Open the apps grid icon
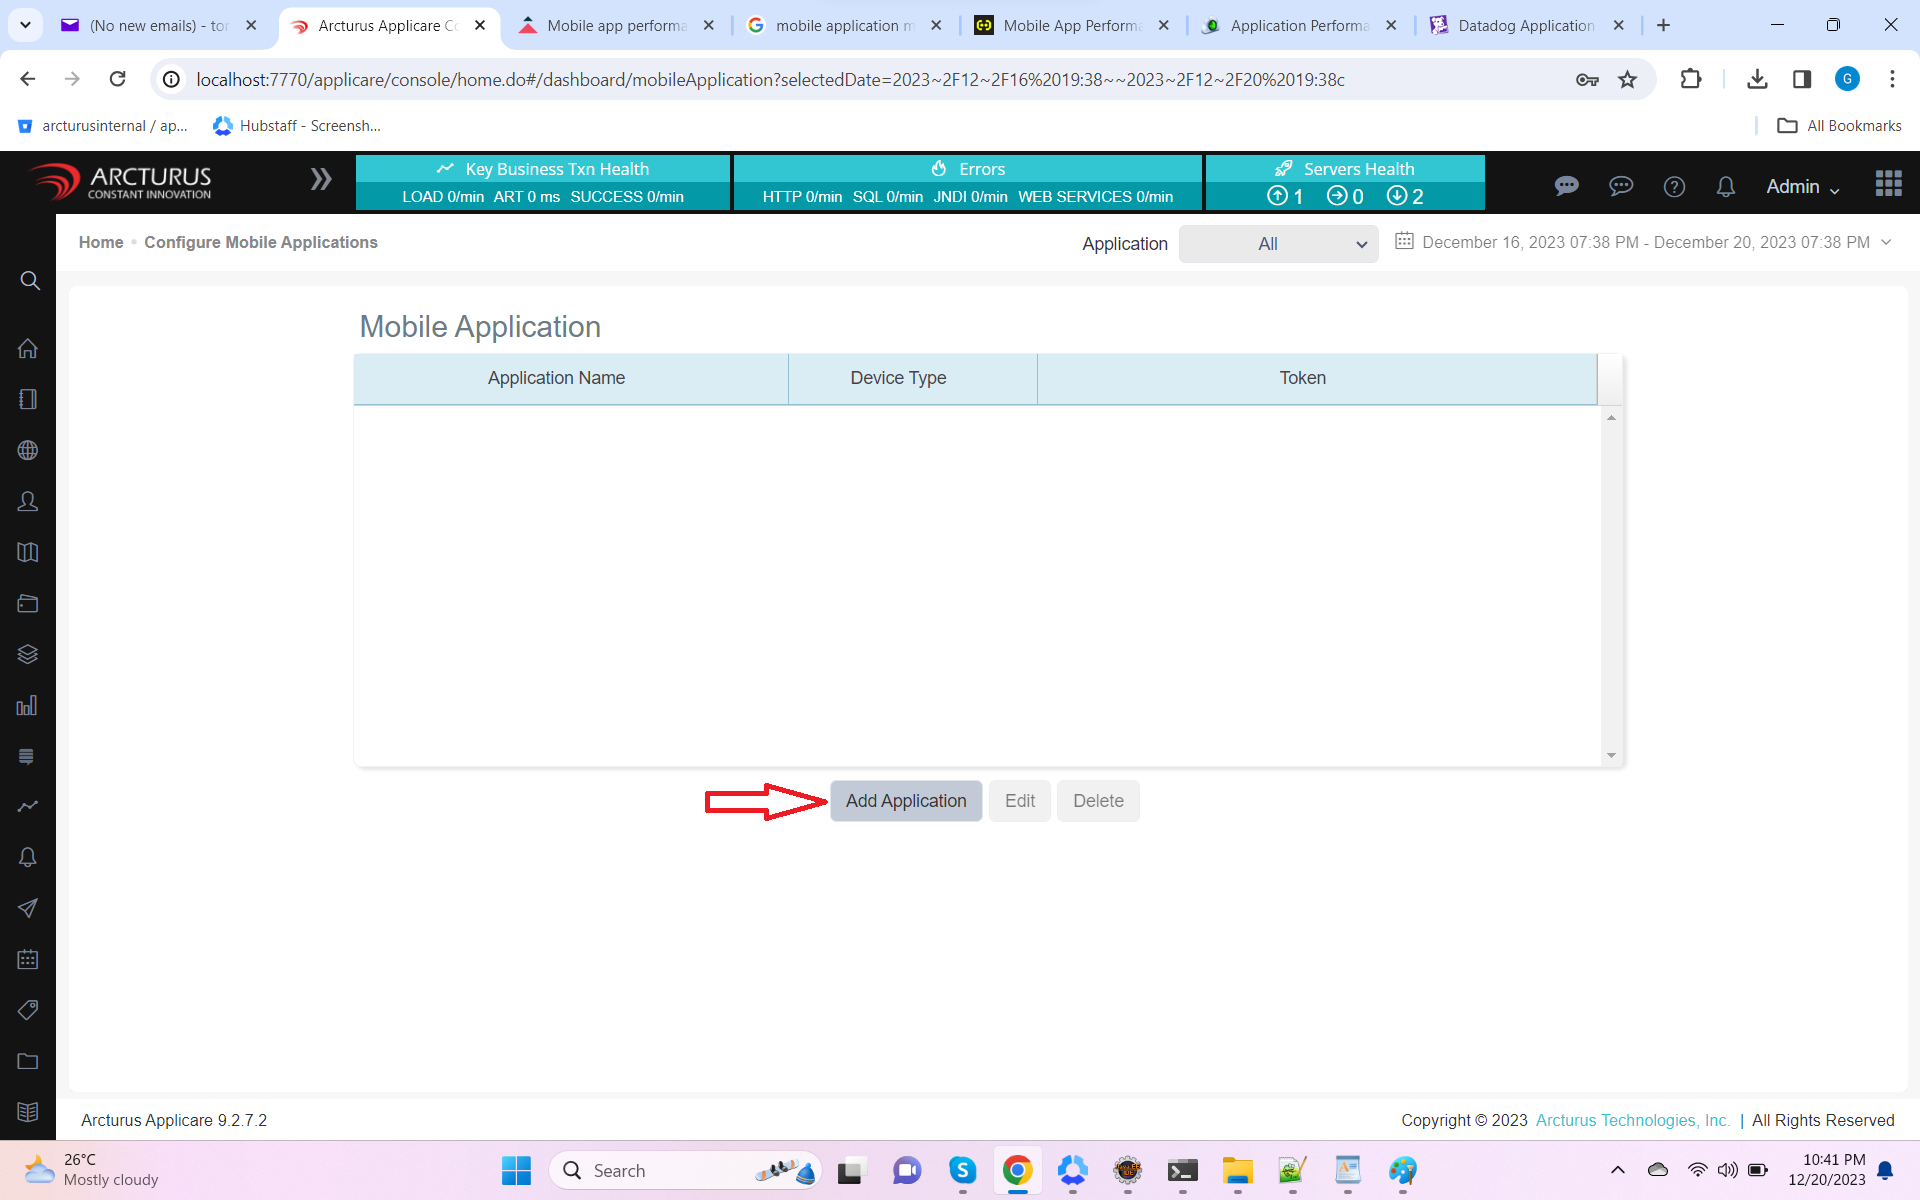The image size is (1920, 1200). [1888, 183]
